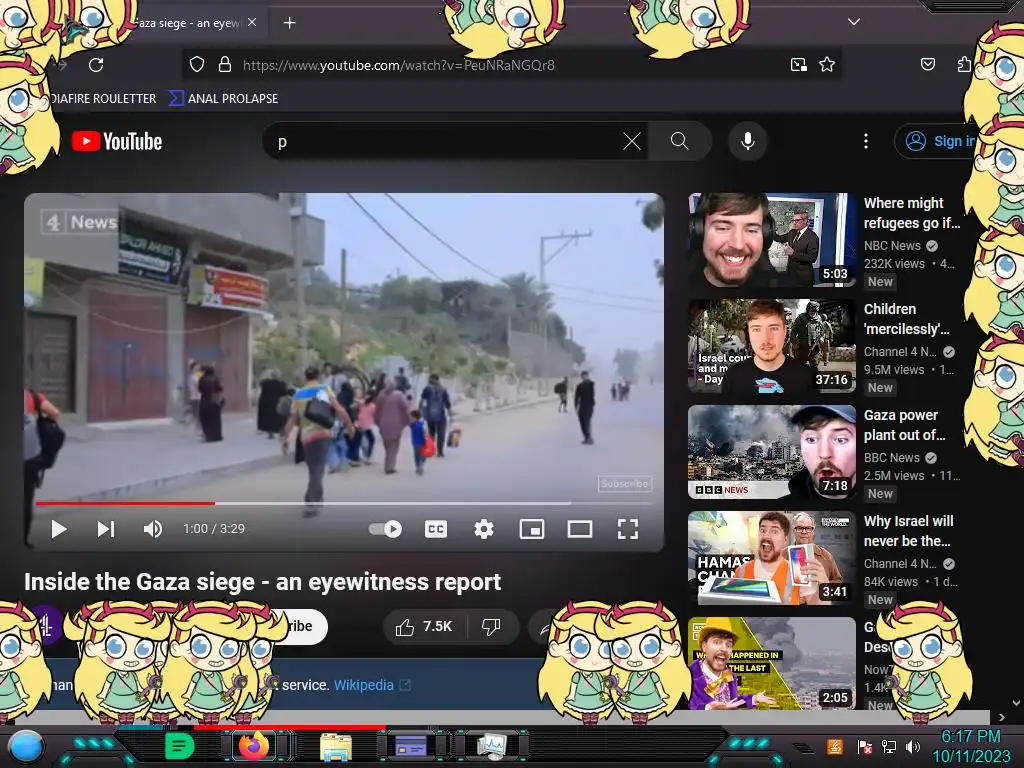Open DIAFIRE ROULETTER bookmark
Image resolution: width=1024 pixels, height=768 pixels.
pos(103,99)
